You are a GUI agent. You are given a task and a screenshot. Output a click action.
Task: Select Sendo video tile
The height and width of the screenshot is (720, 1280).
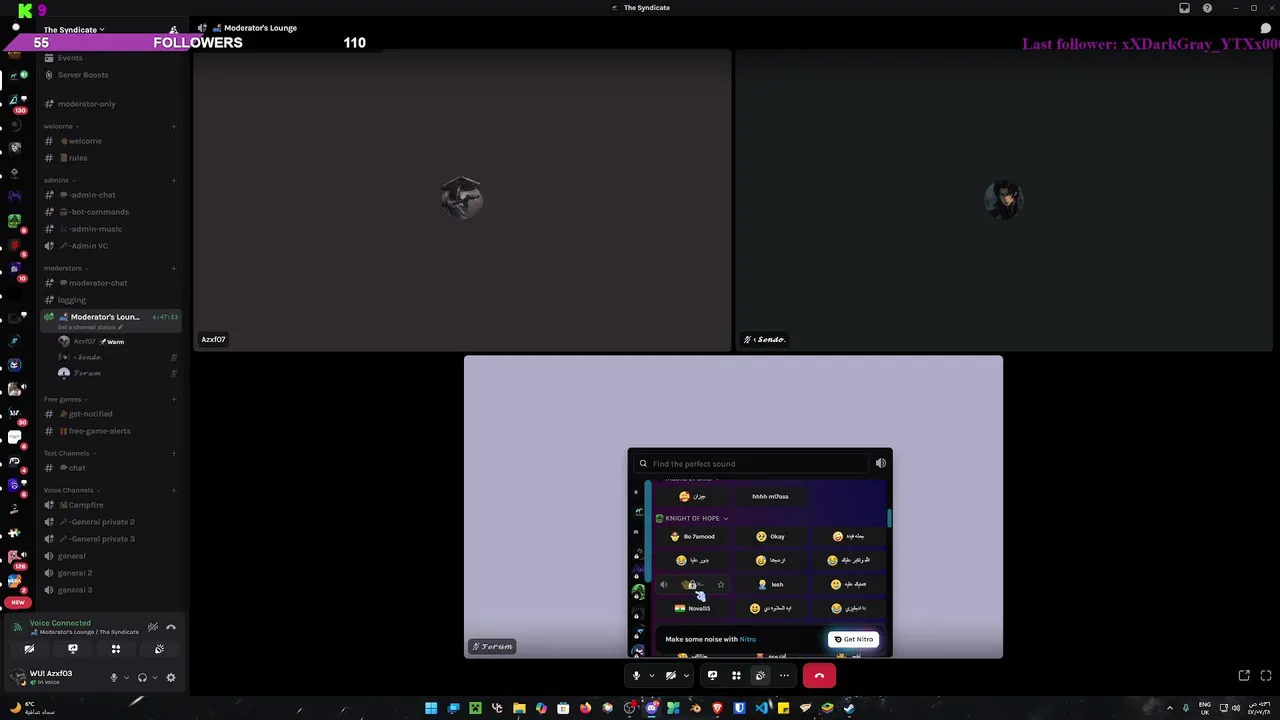point(1004,200)
